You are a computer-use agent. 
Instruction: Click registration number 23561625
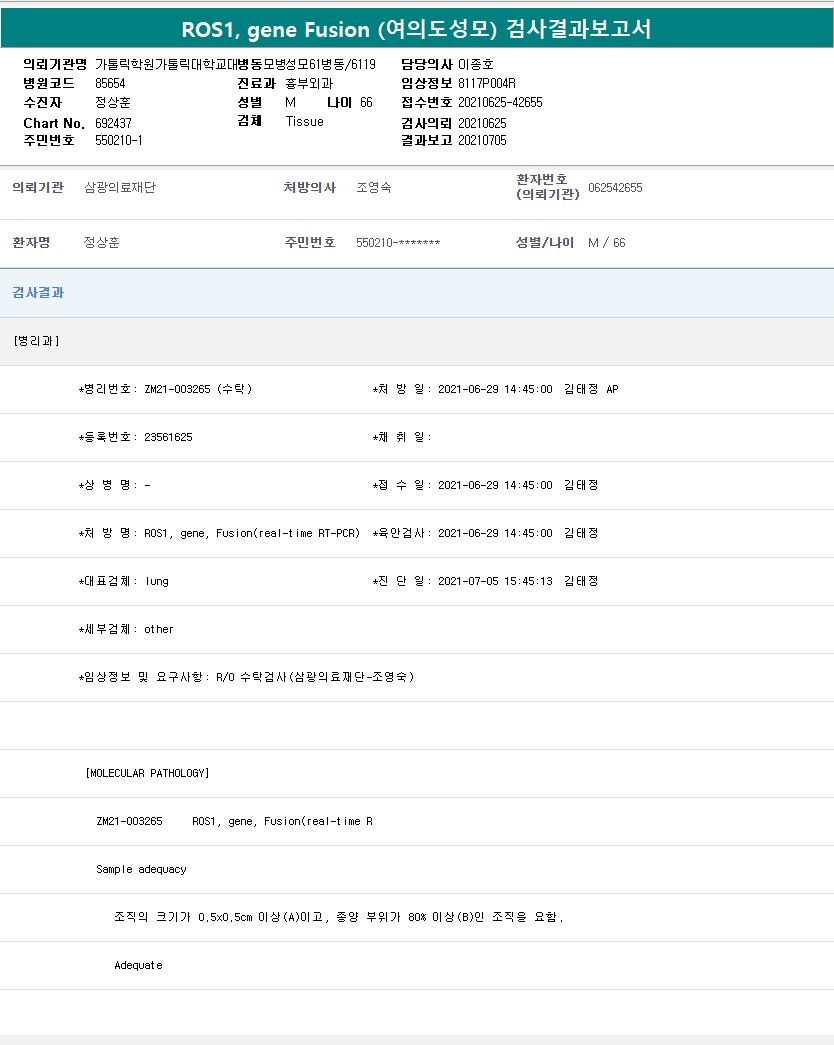click(x=168, y=437)
